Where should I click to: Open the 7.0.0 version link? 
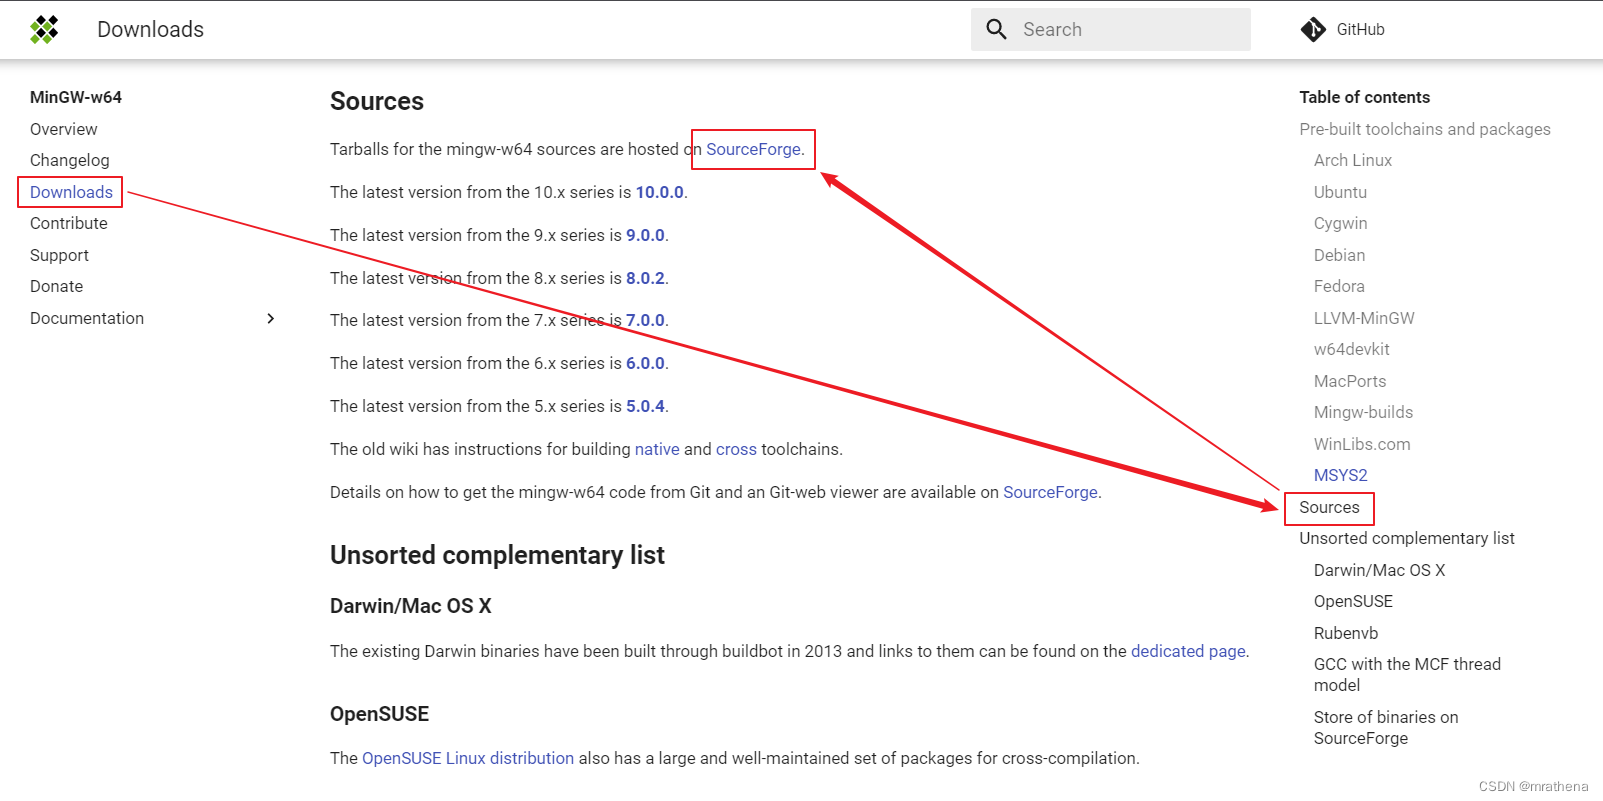click(x=645, y=320)
